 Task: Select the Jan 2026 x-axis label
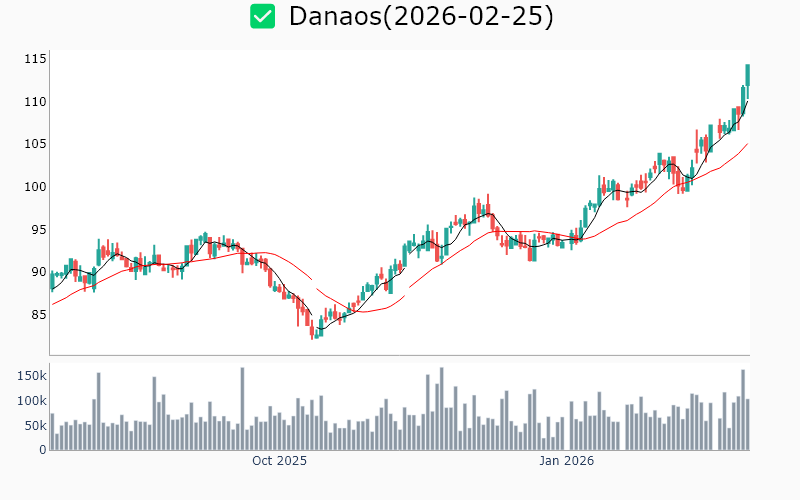click(567, 461)
